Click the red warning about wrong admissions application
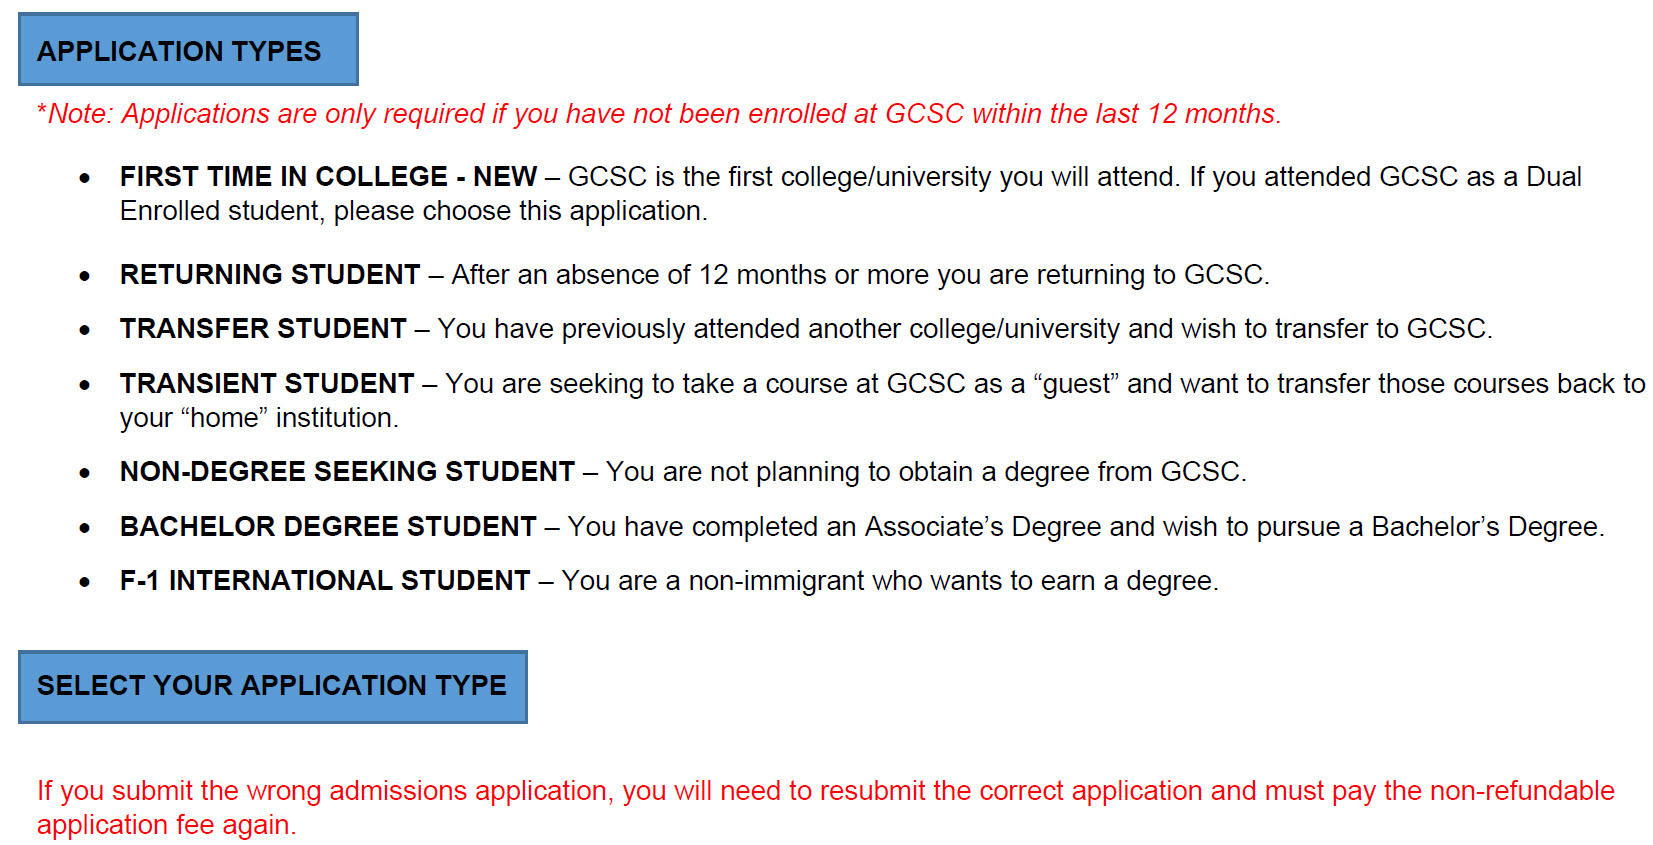The width and height of the screenshot is (1653, 845). point(825,807)
